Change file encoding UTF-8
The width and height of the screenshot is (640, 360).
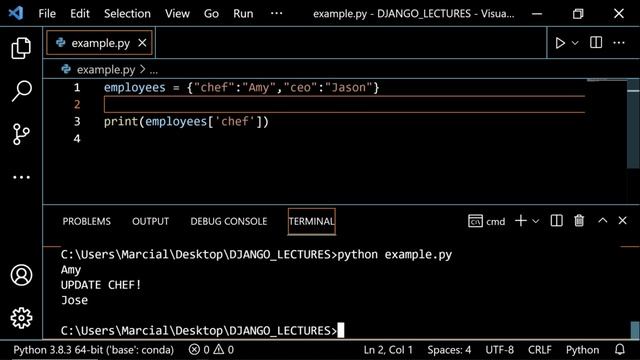(x=500, y=350)
